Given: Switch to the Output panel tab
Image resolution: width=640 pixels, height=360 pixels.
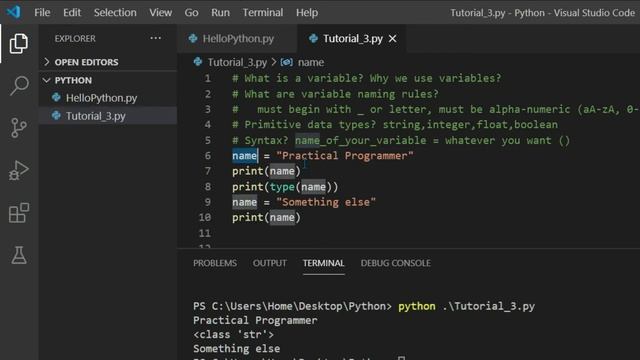Looking at the screenshot, I should click(270, 263).
